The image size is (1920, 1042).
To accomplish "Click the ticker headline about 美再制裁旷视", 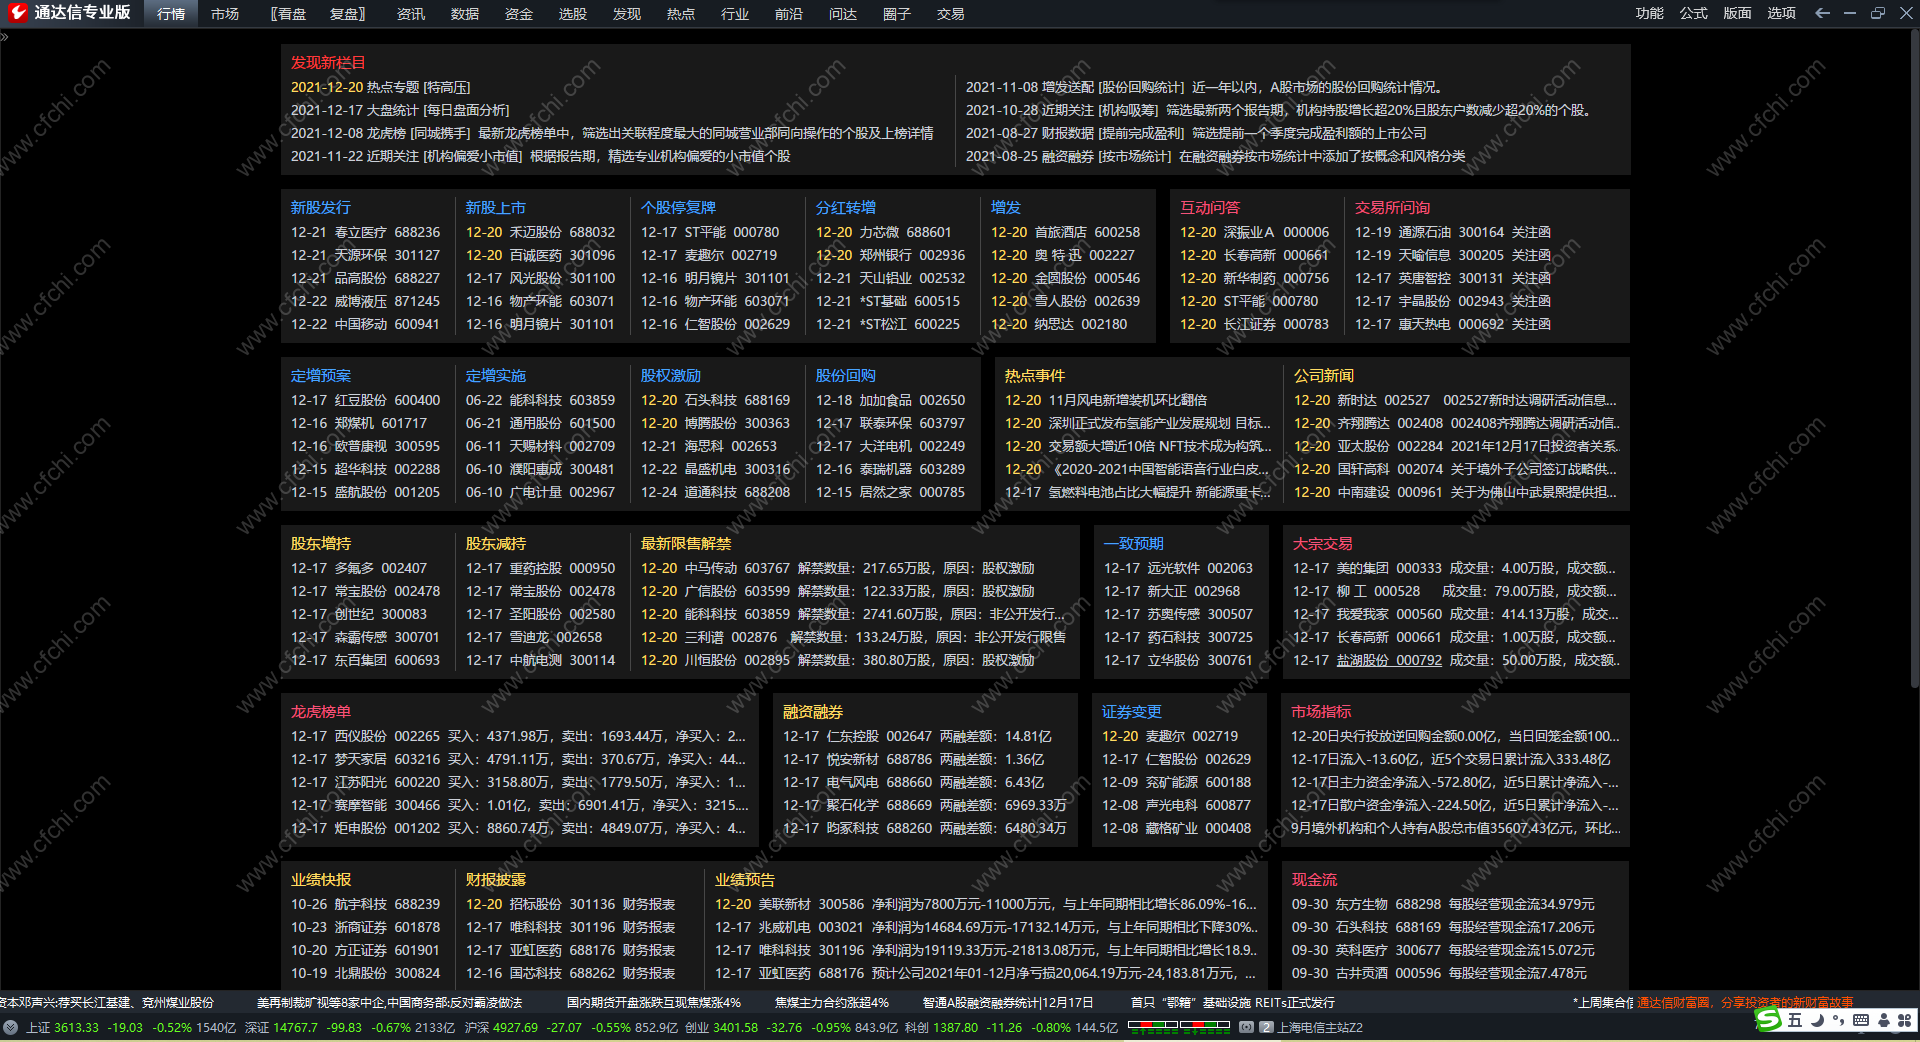I will pyautogui.click(x=389, y=1002).
